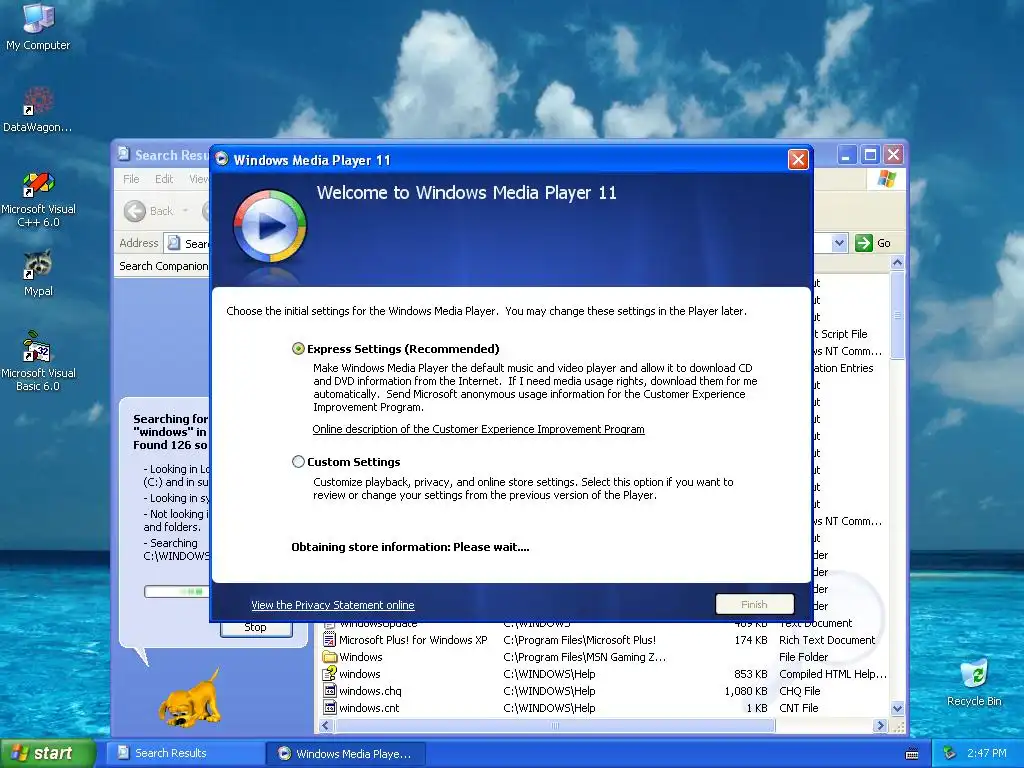1024x768 pixels.
Task: Click the "File Folder" type cell
Action: coord(803,657)
